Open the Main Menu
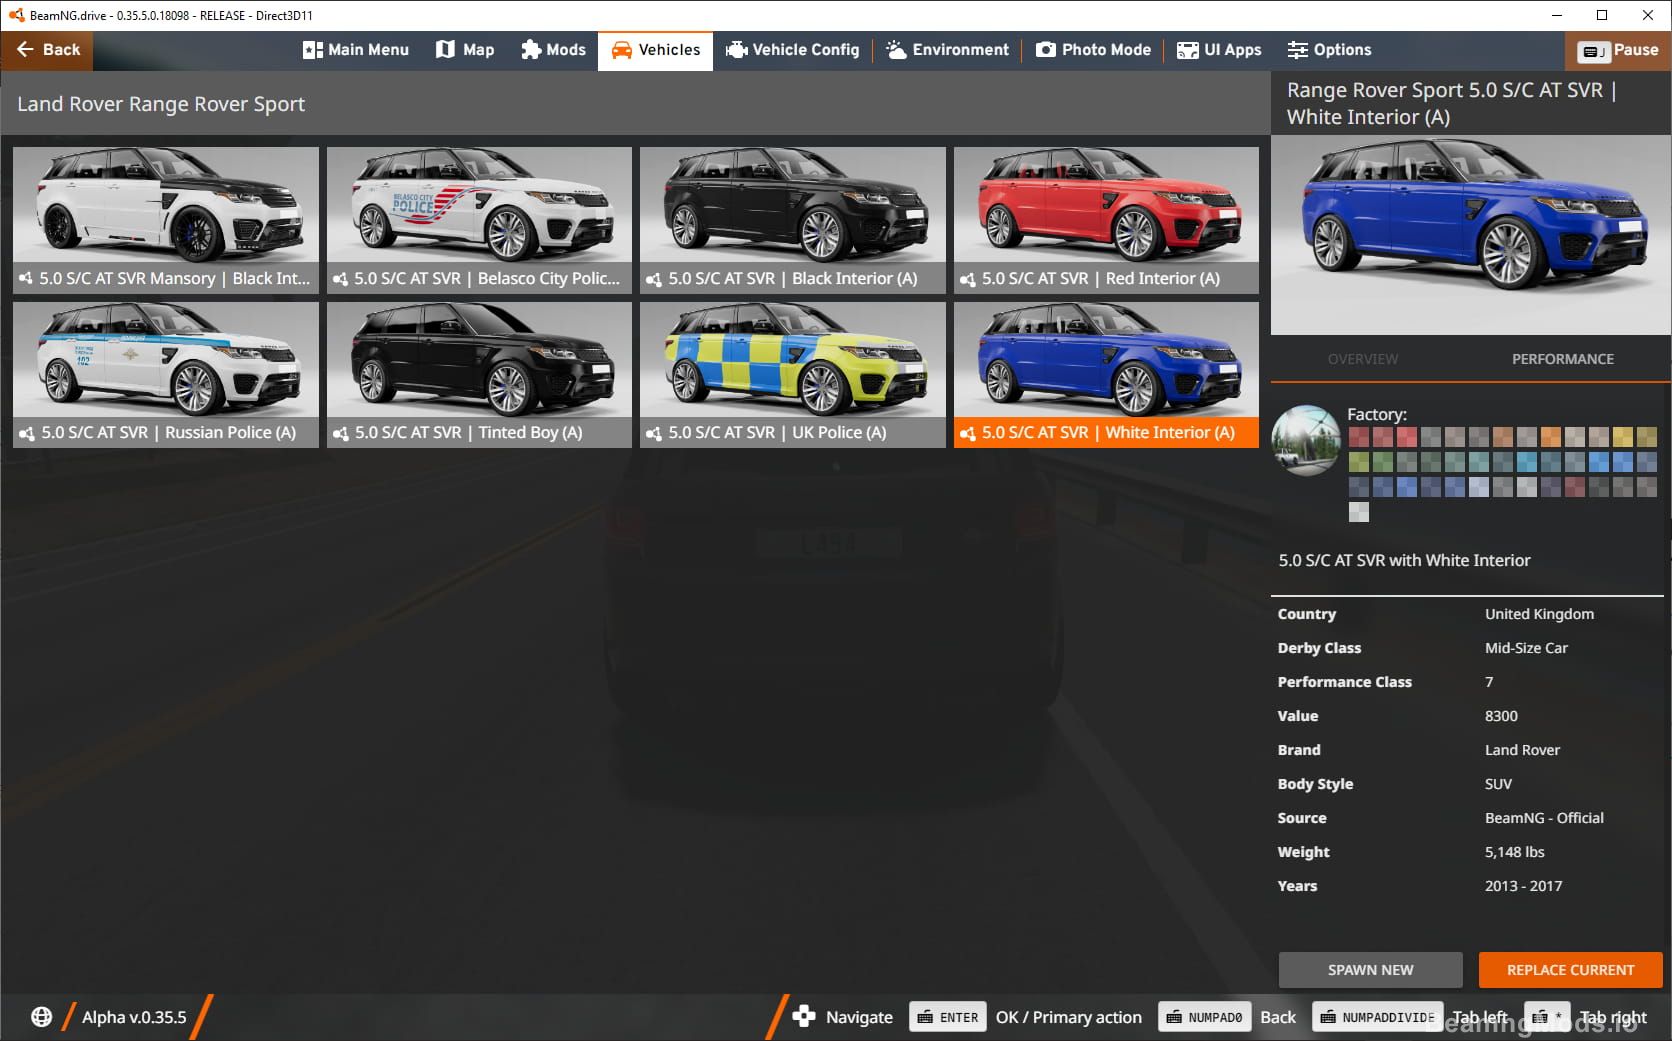Screen dimensions: 1672x1041 click(x=356, y=50)
